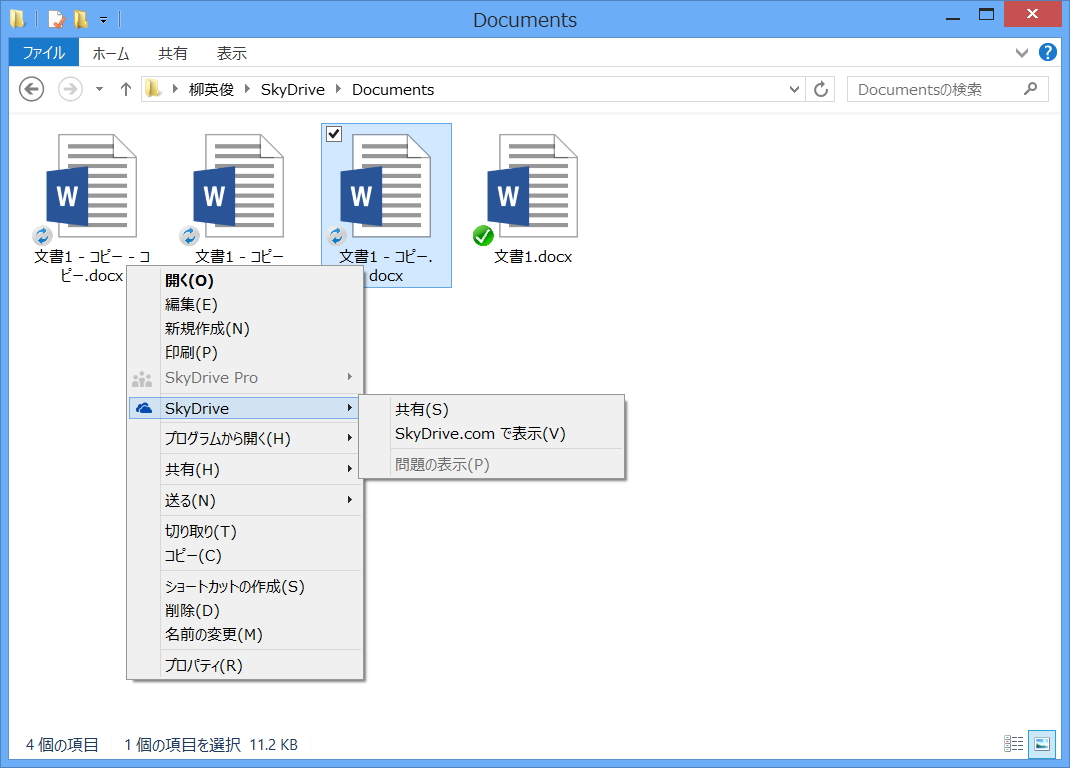Click the back navigation arrow
Image resolution: width=1070 pixels, height=768 pixels.
(31, 89)
